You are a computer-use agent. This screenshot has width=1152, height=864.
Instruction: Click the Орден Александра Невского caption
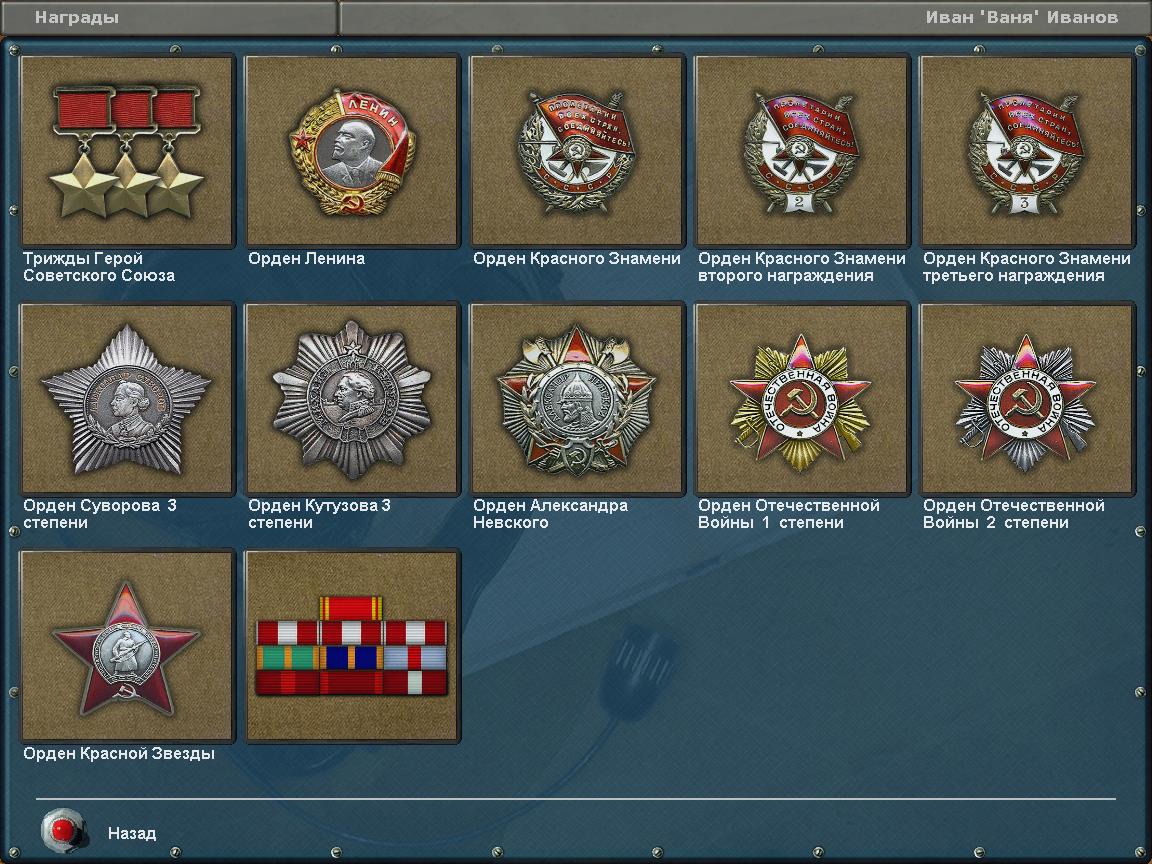[550, 514]
